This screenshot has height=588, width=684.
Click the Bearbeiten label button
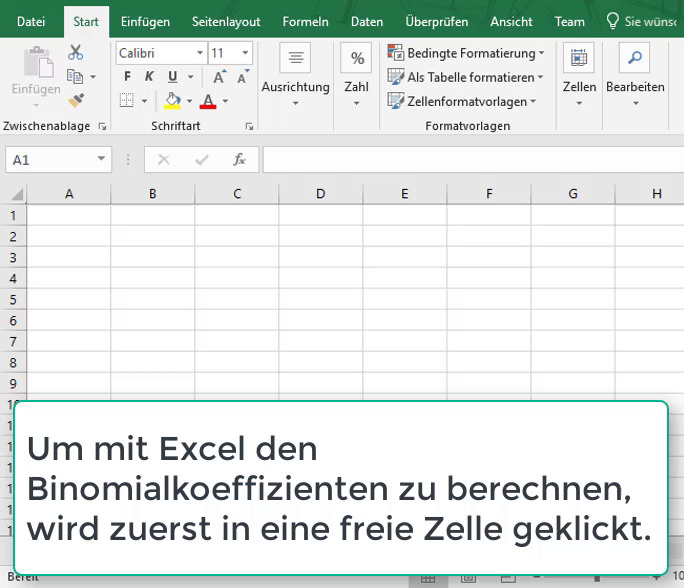click(635, 87)
